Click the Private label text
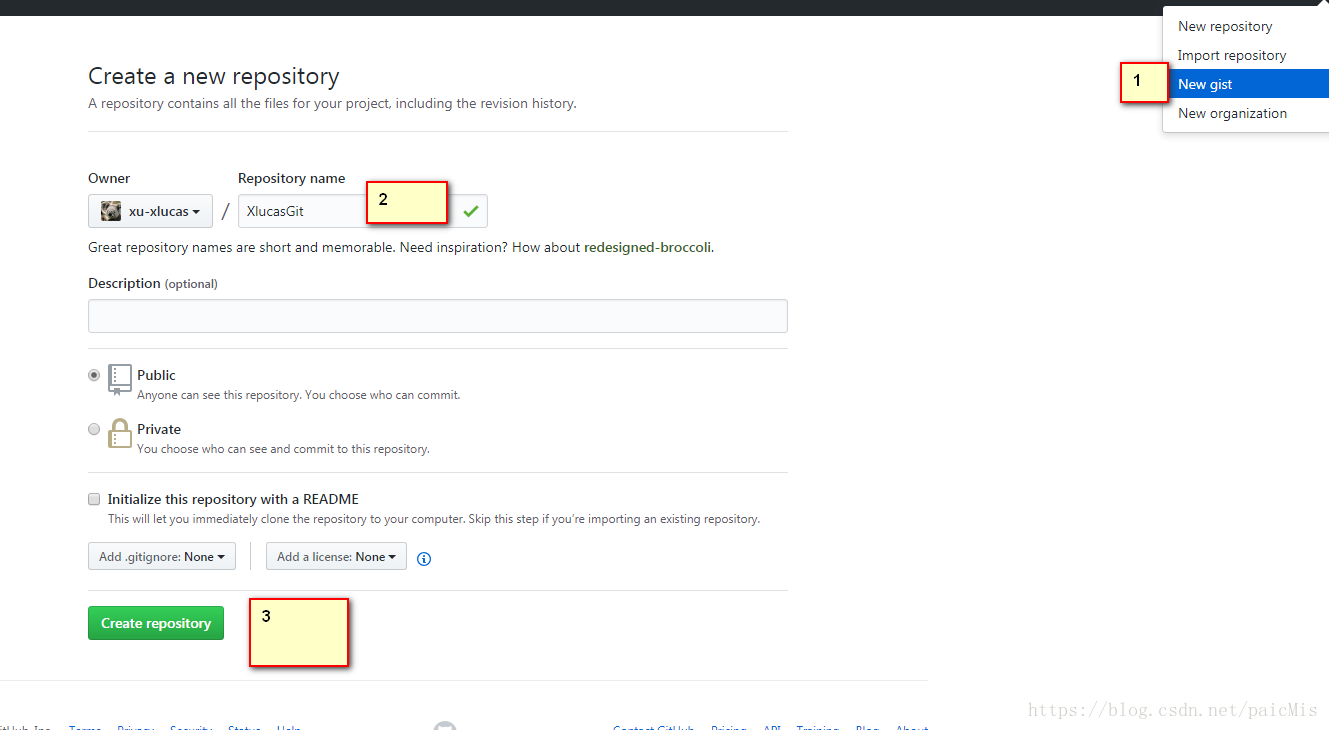This screenshot has height=730, width=1329. (159, 429)
